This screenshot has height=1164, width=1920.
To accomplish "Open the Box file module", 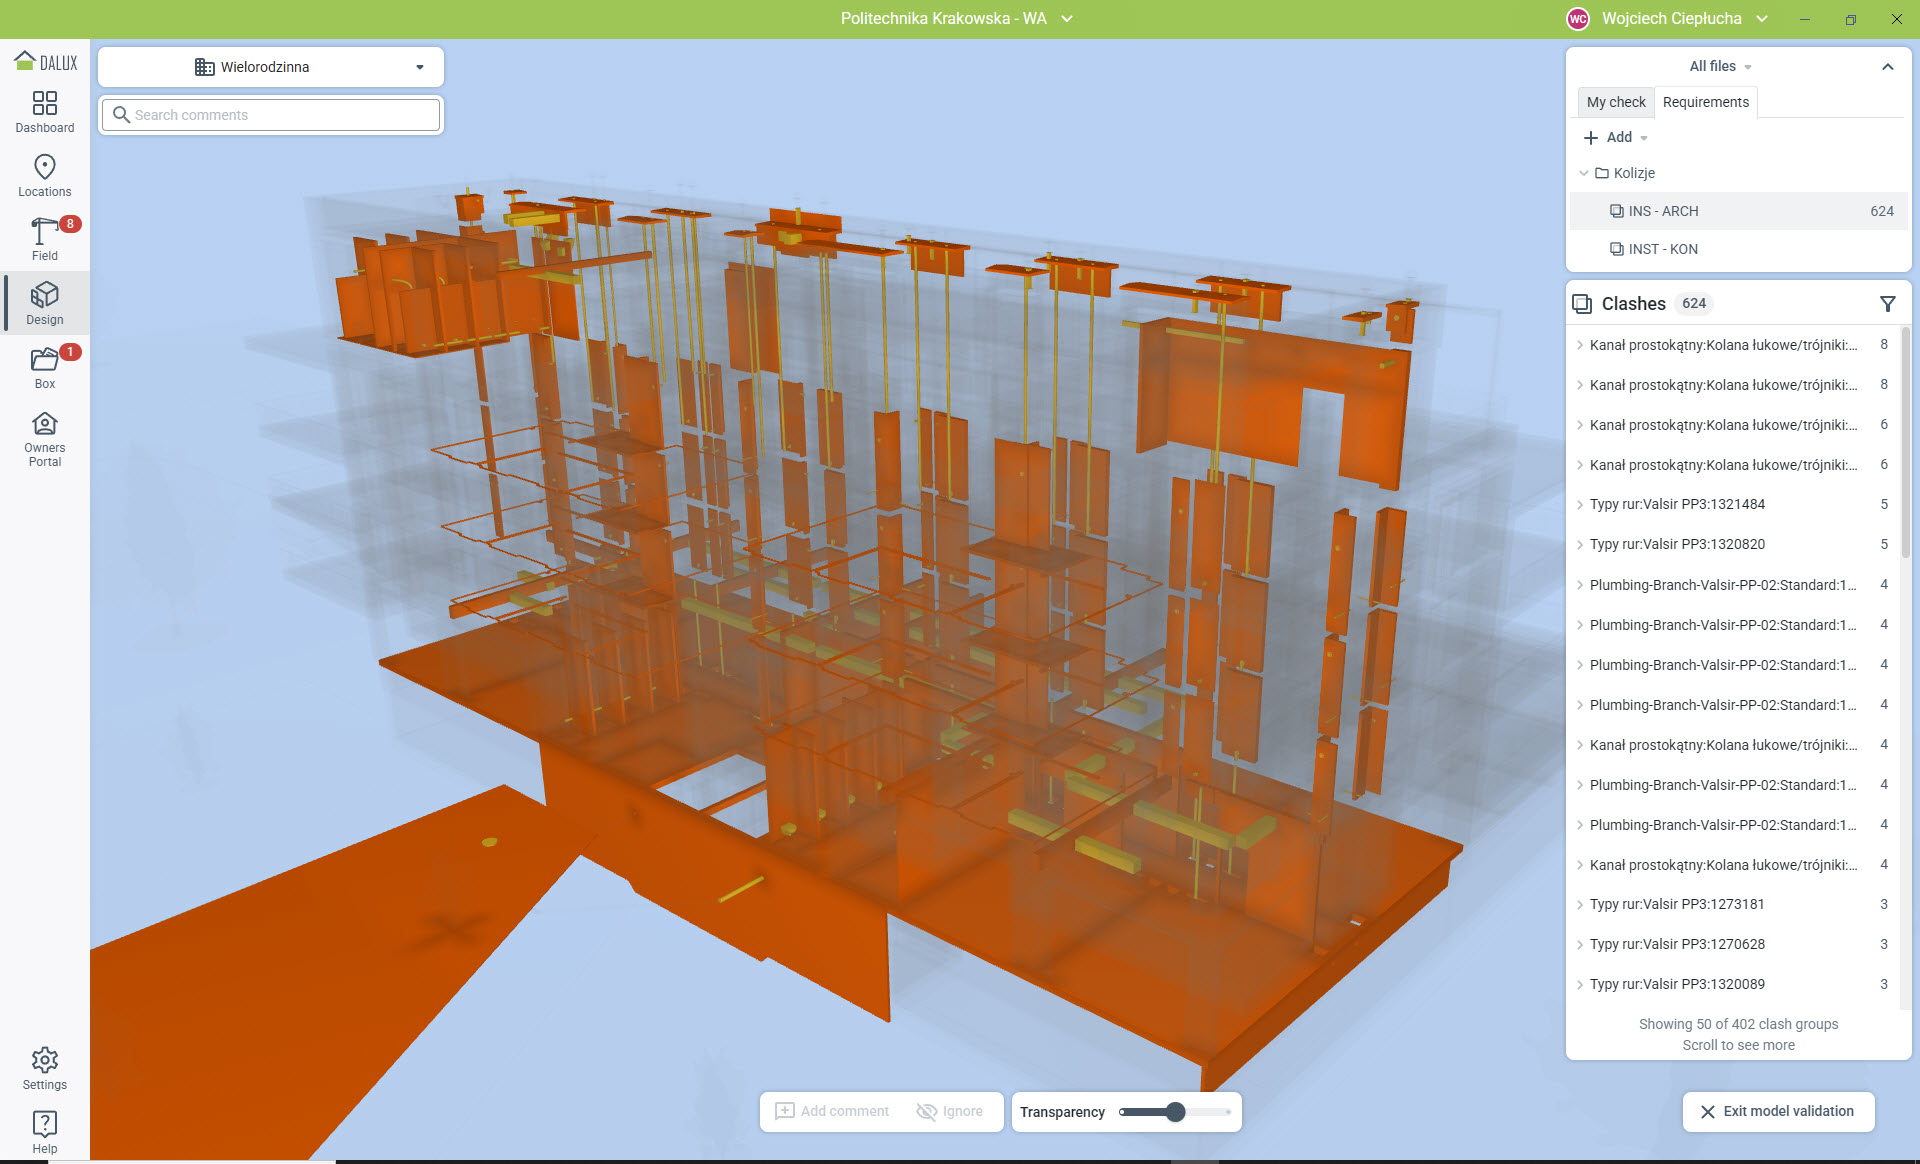I will (45, 367).
